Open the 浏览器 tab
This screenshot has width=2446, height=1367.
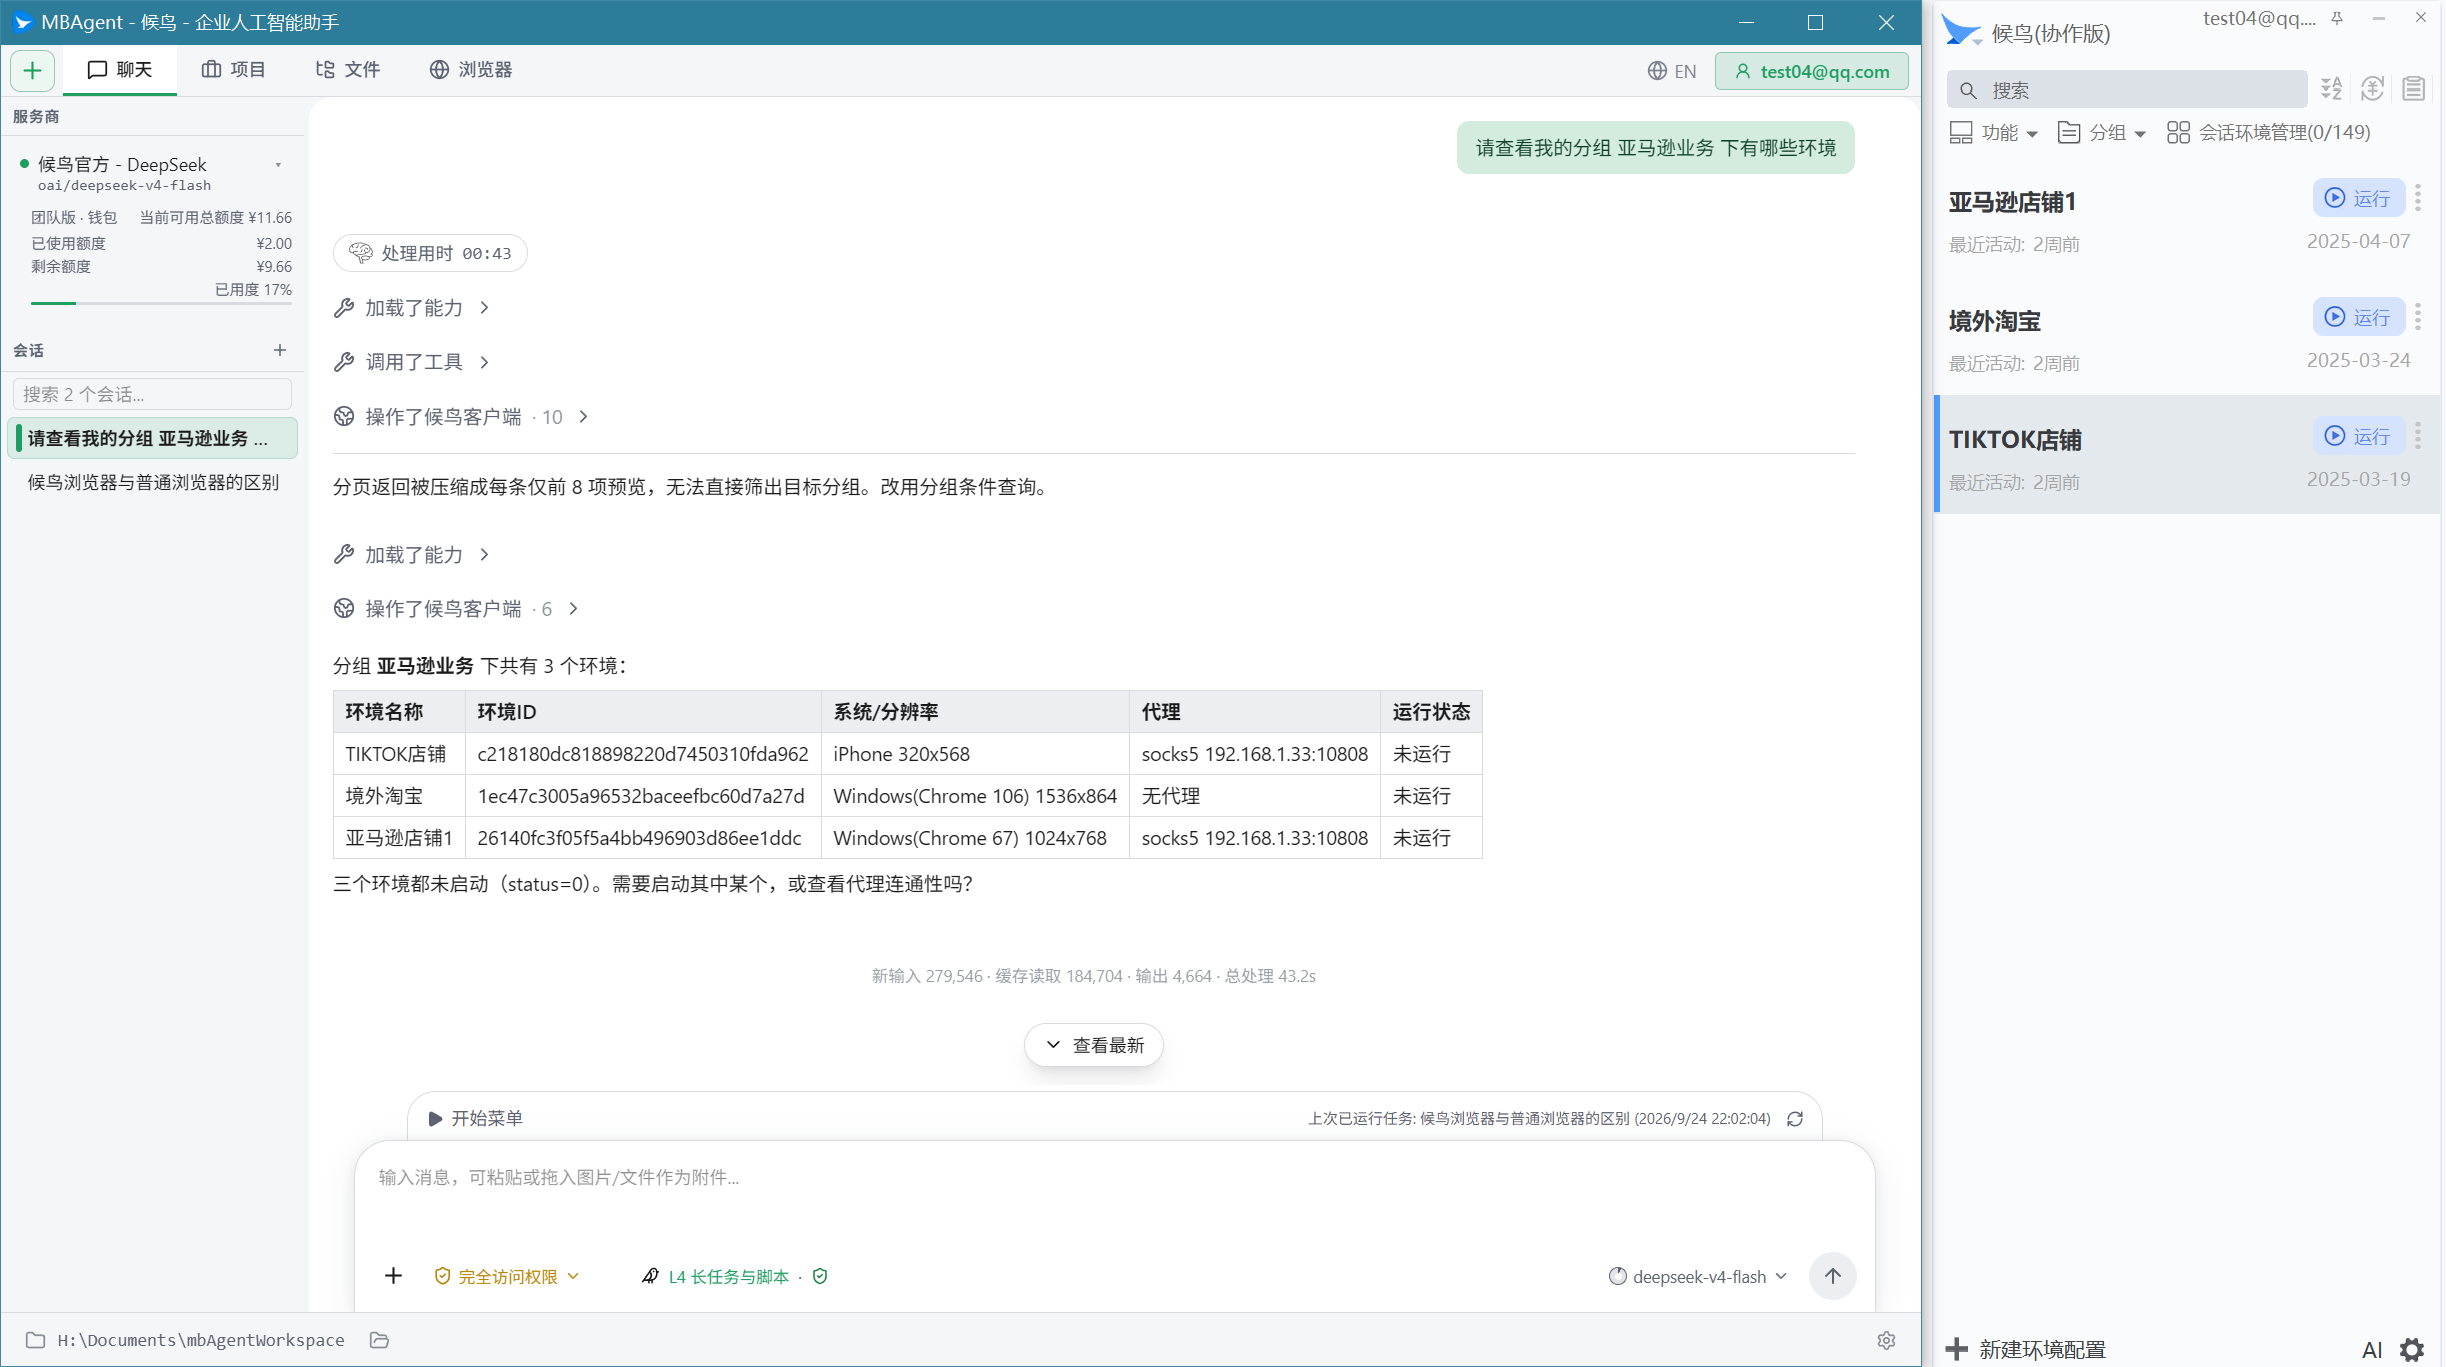point(471,70)
